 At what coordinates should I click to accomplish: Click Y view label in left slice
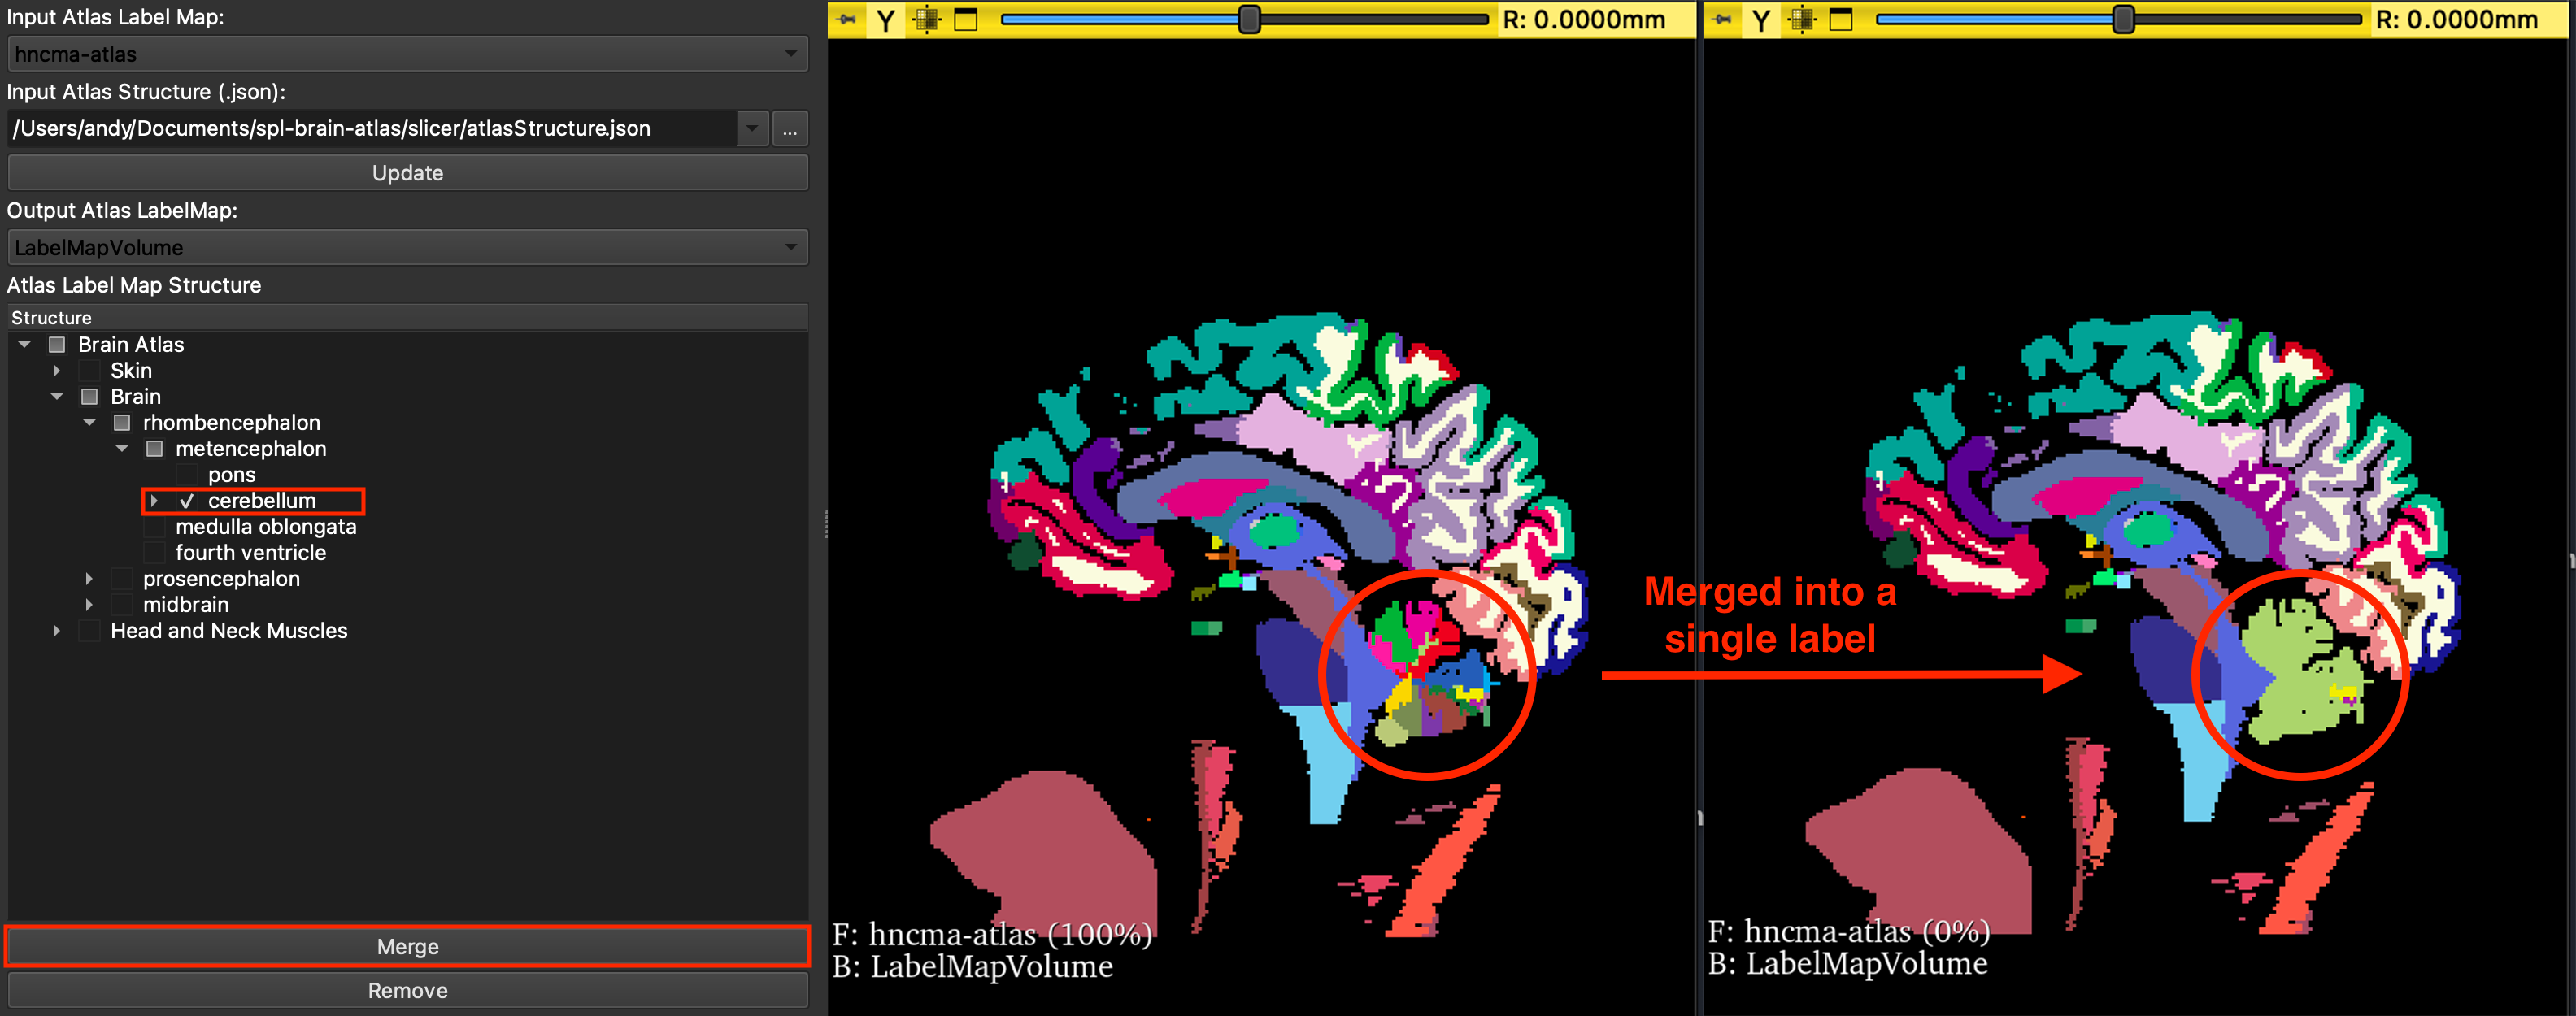click(x=886, y=20)
